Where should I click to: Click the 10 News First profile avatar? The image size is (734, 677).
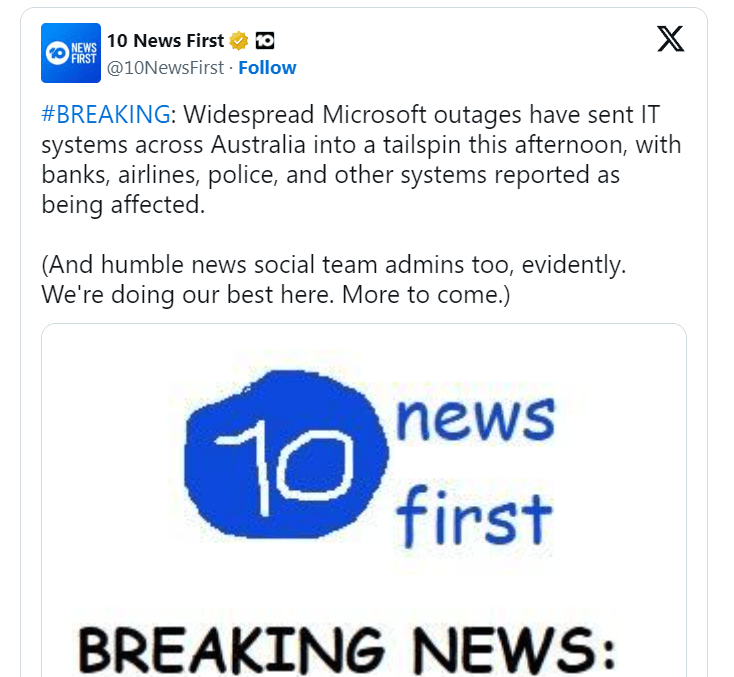point(71,53)
